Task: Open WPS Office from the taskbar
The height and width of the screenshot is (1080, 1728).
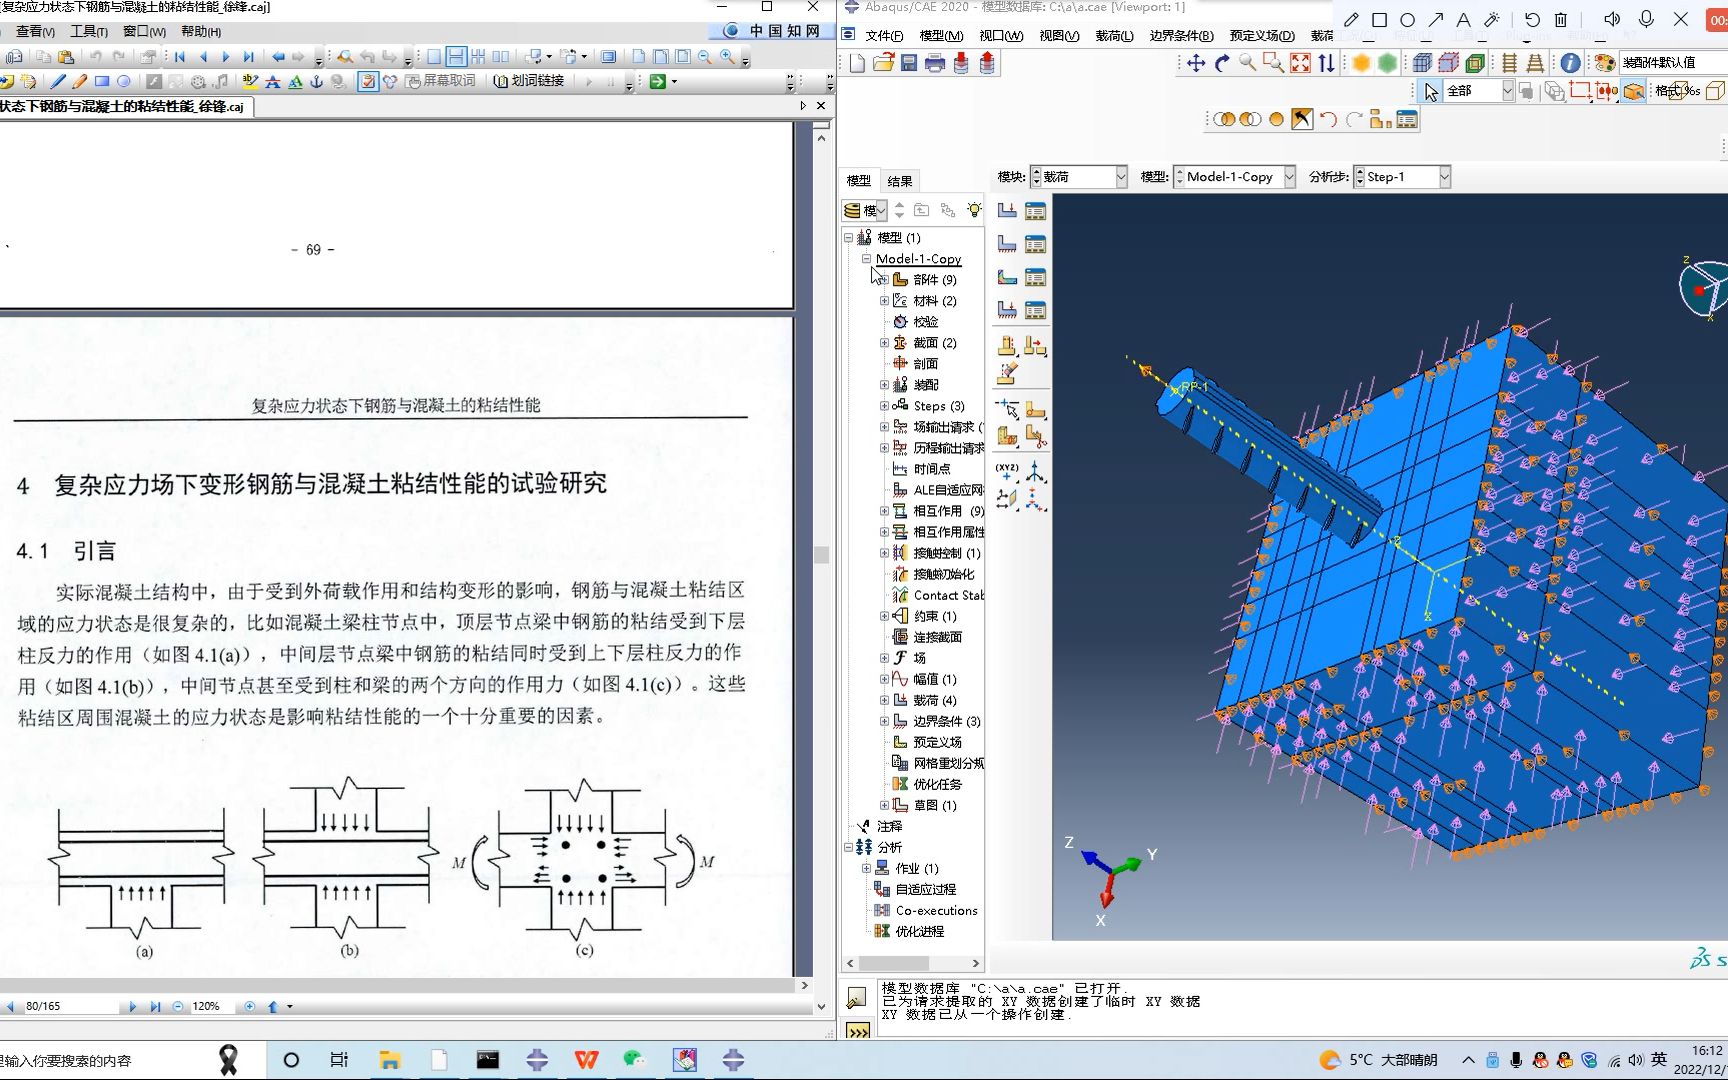Action: pyautogui.click(x=586, y=1060)
